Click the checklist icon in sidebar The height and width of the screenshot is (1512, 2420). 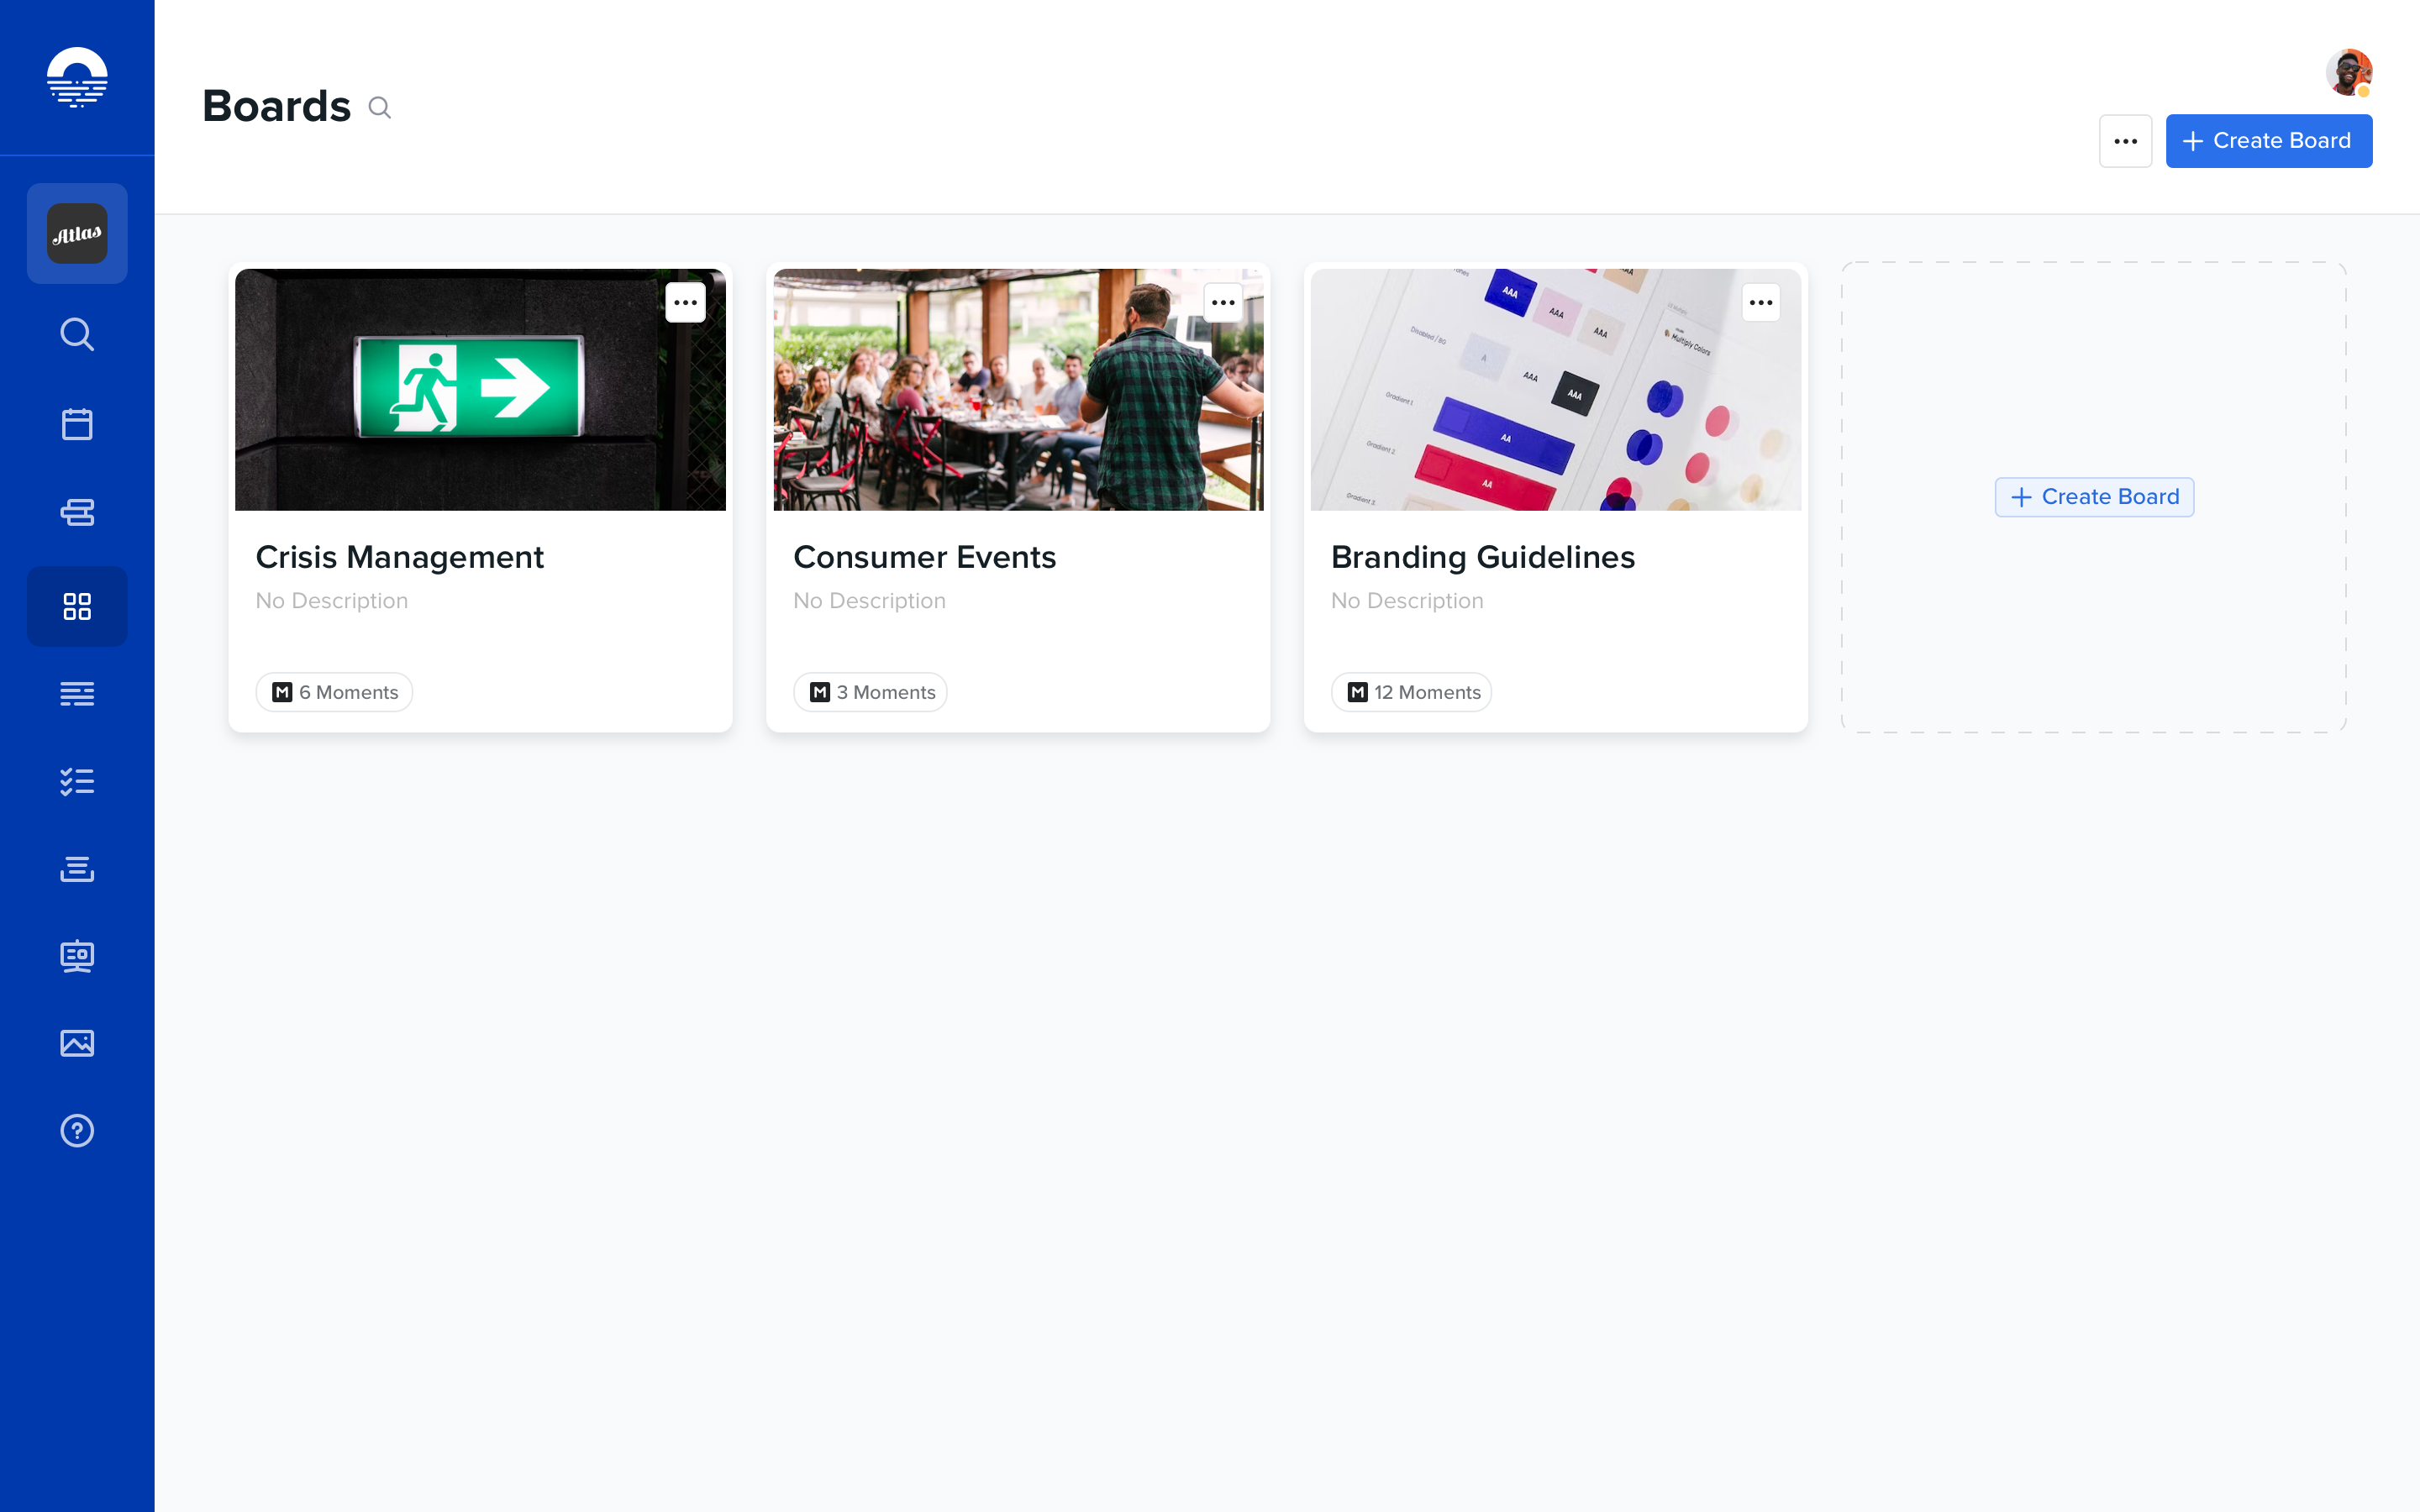(x=76, y=782)
